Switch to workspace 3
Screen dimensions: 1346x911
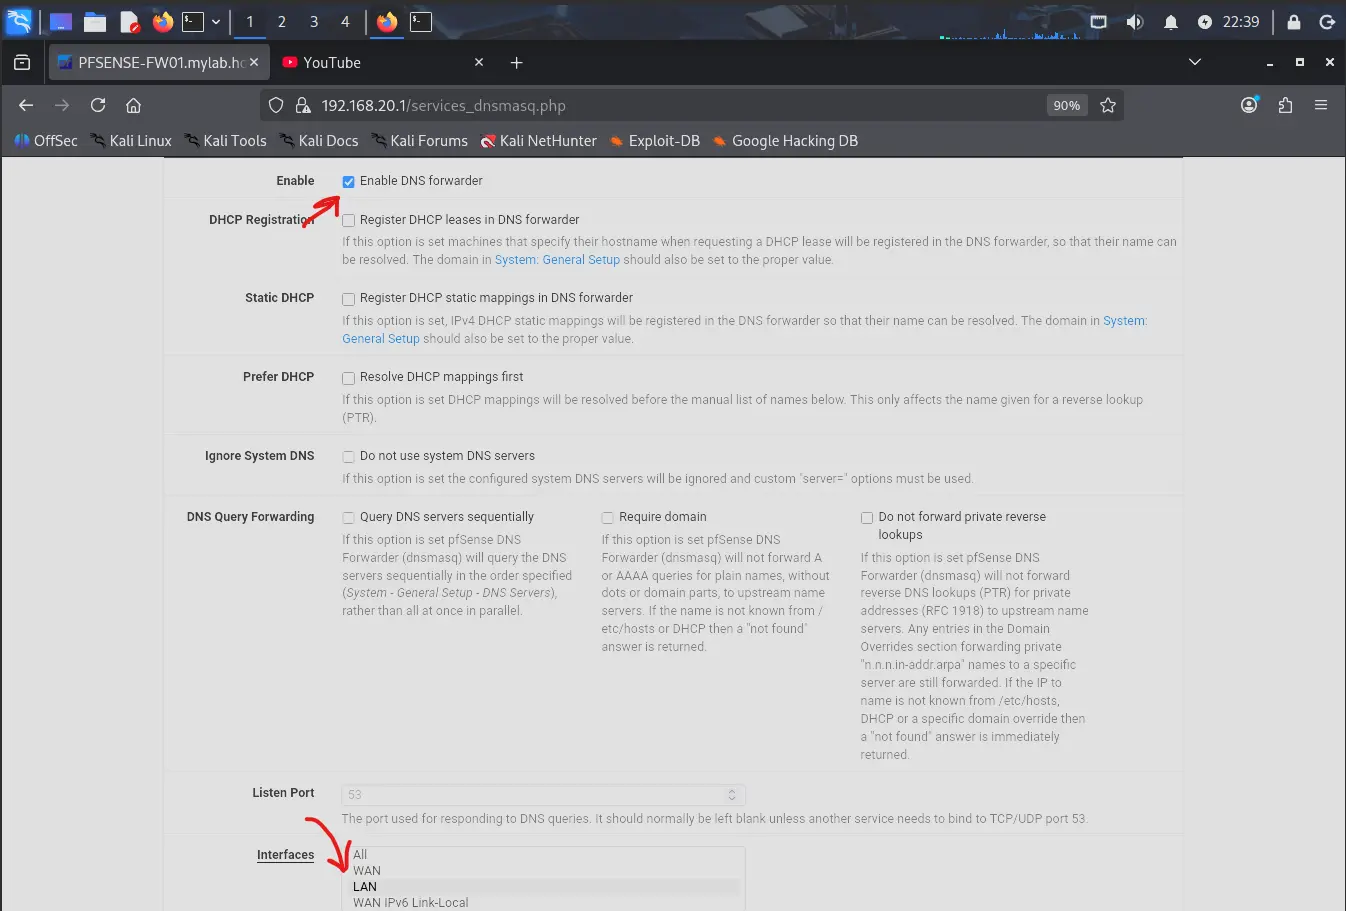(x=314, y=21)
